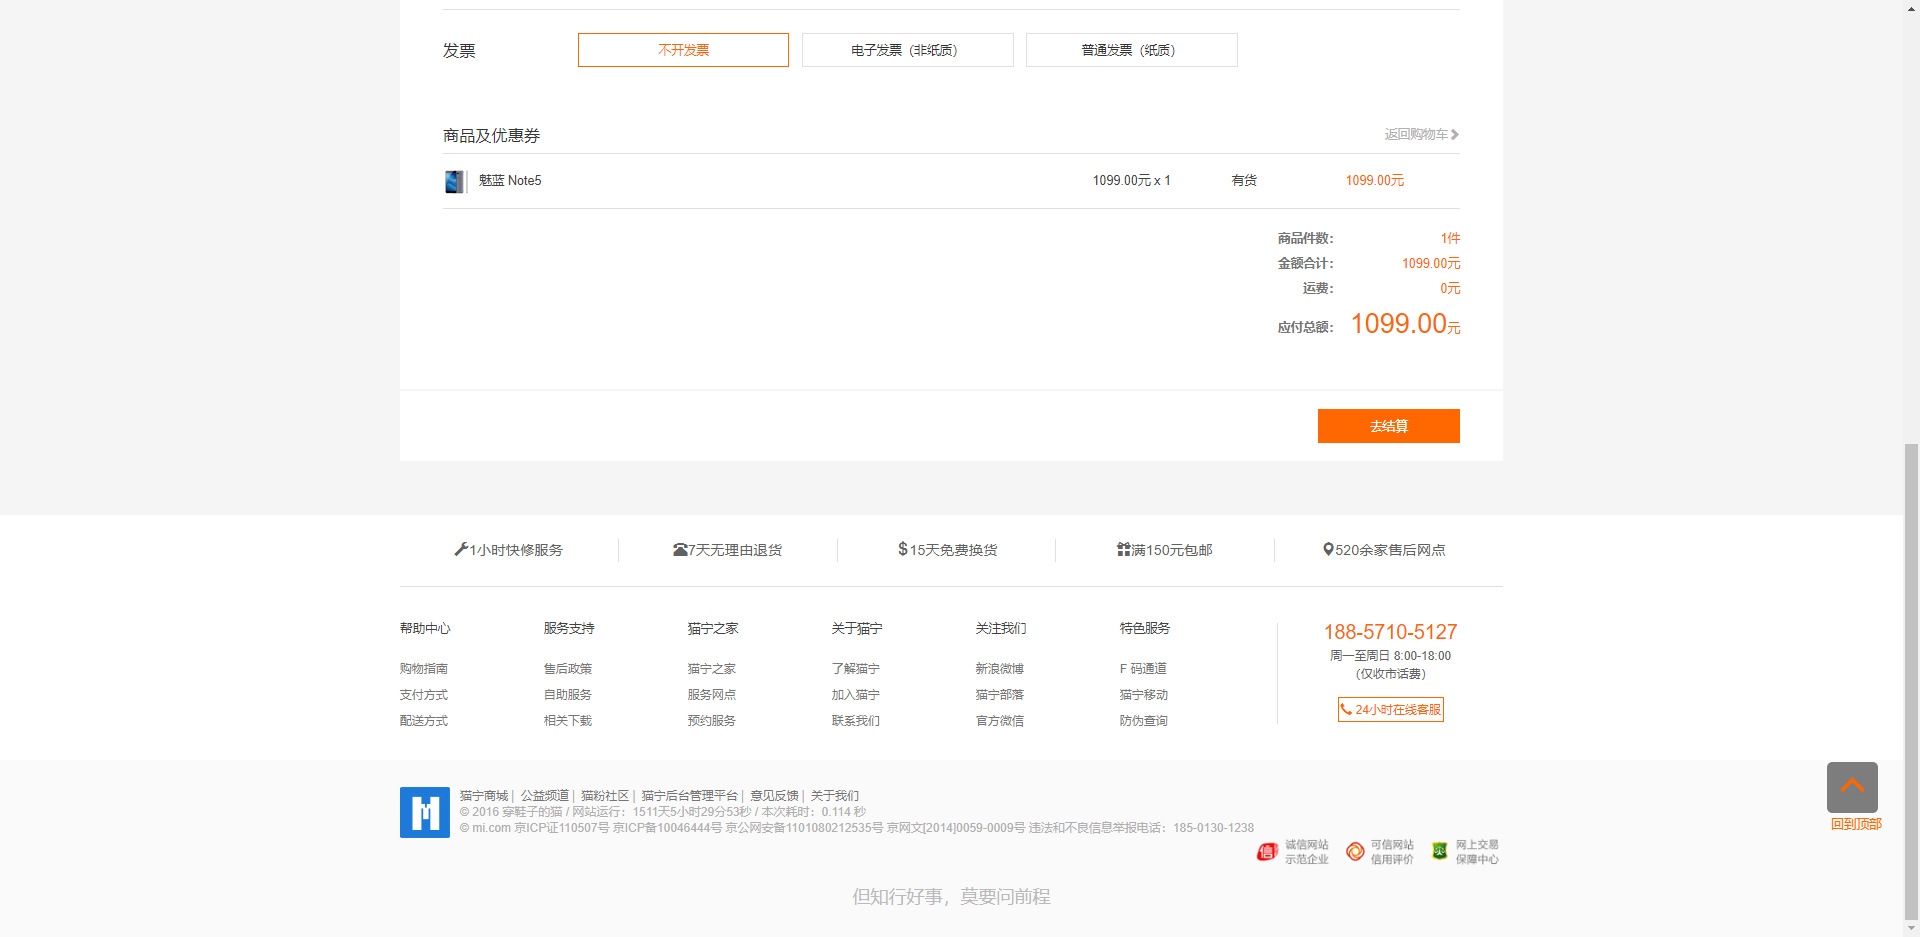Click the location pin beside 520余家售后网点
1920x937 pixels.
pyautogui.click(x=1328, y=549)
